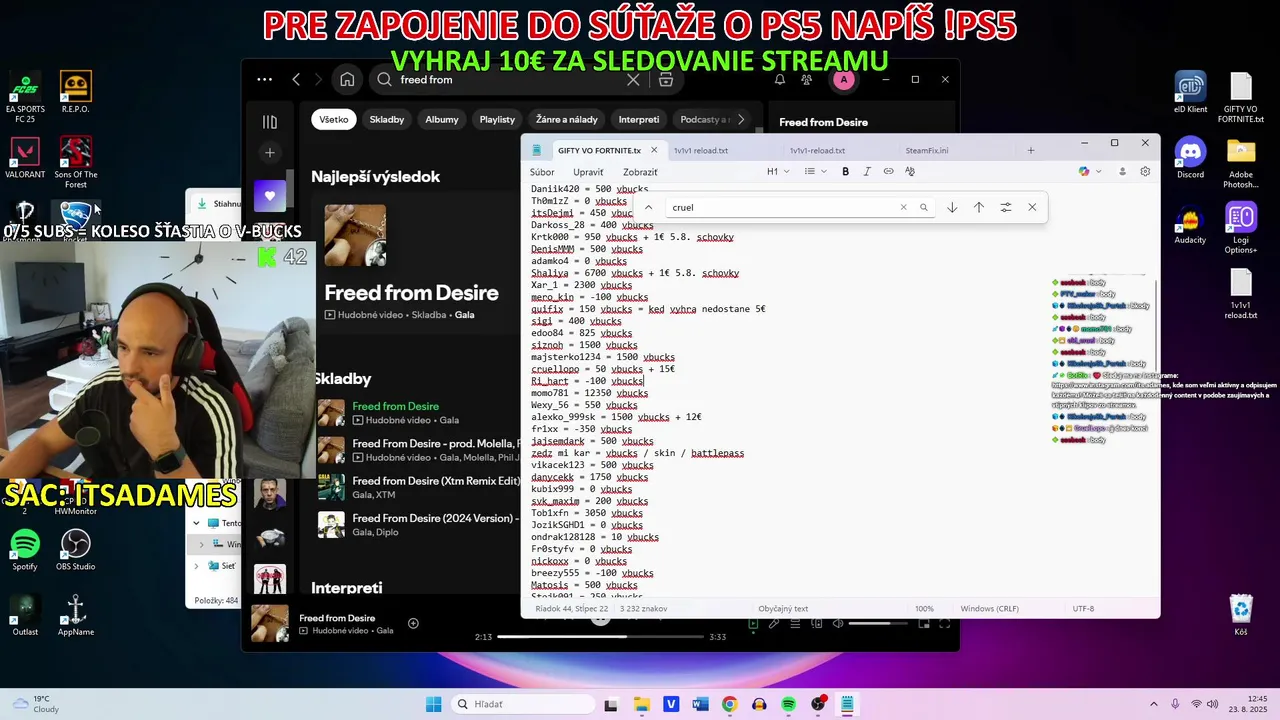Open Spotify miniplayer
This screenshot has height=720, width=1280.
point(925,623)
